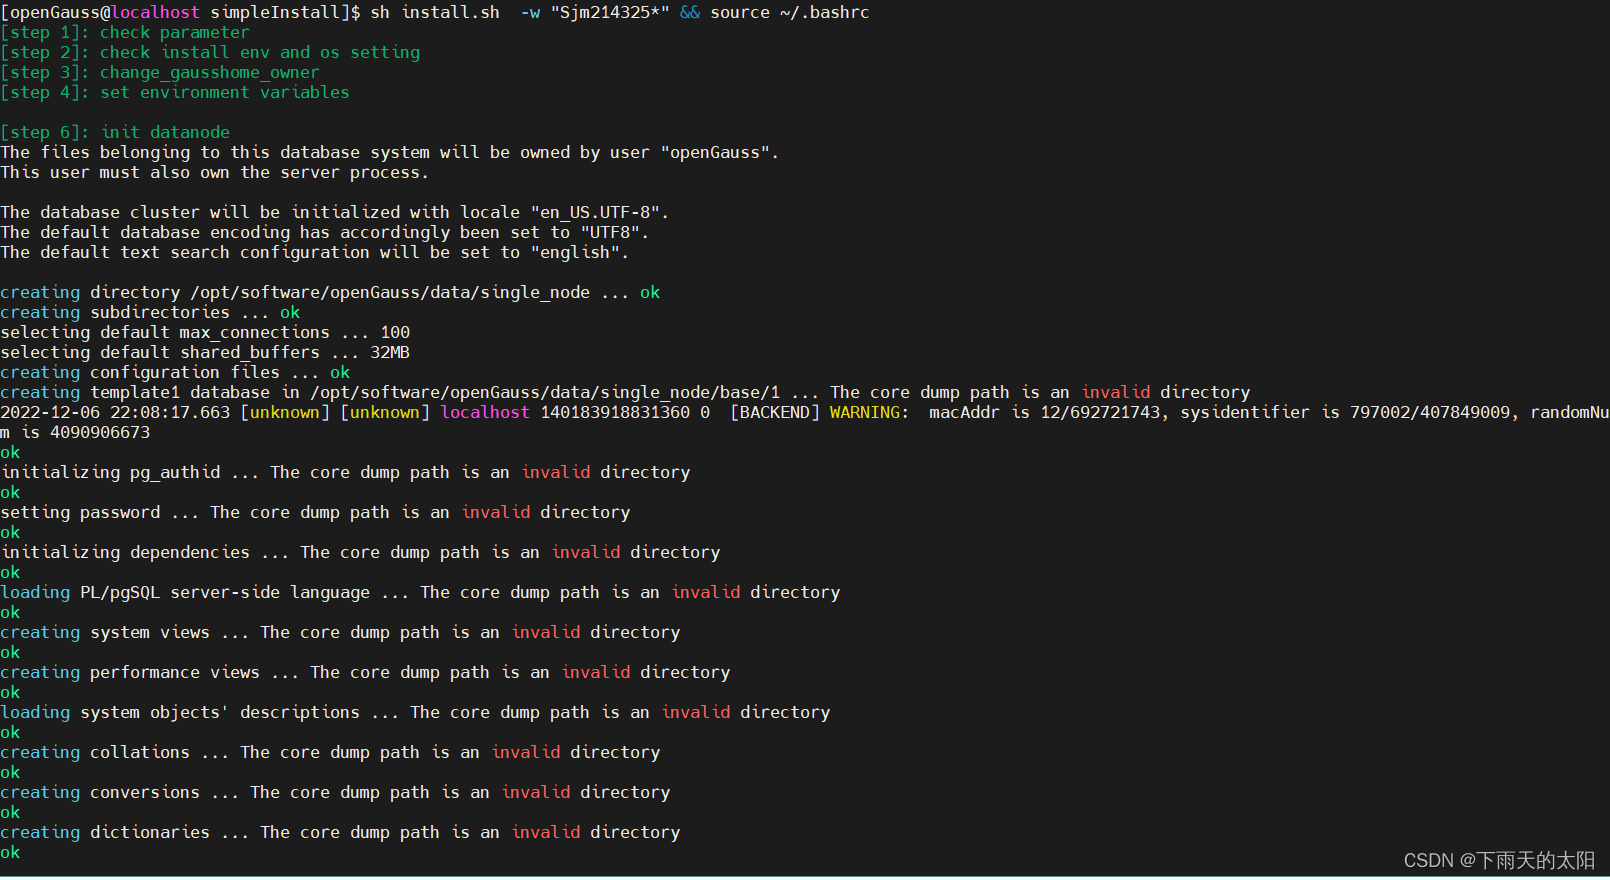
Task: Click the '[BACKEND]' tag in the log line
Action: [x=775, y=412]
